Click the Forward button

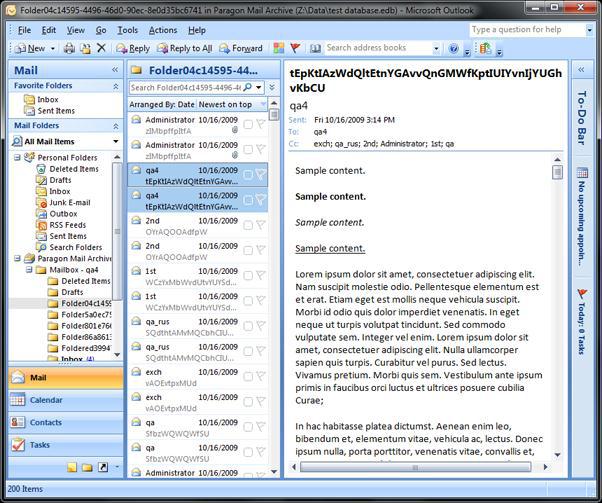[x=241, y=48]
